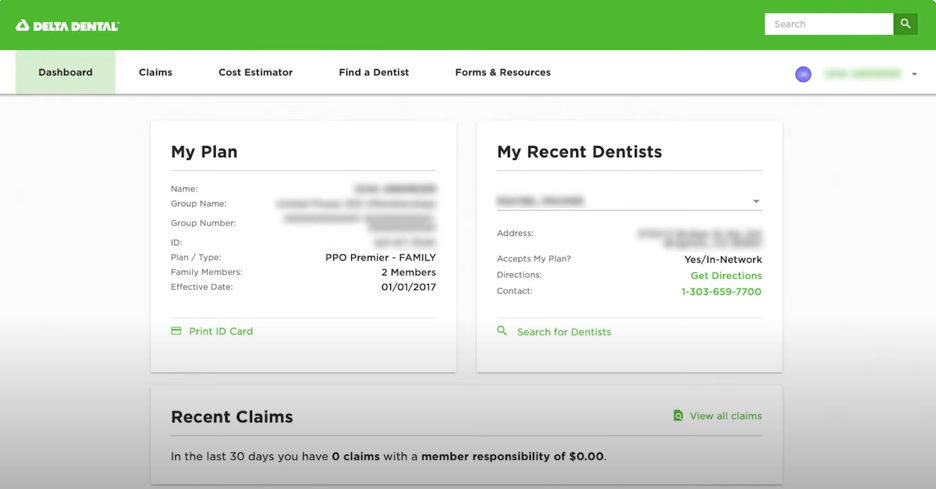Click the My Plan heading
Viewport: 936px width, 490px height.
click(x=204, y=152)
